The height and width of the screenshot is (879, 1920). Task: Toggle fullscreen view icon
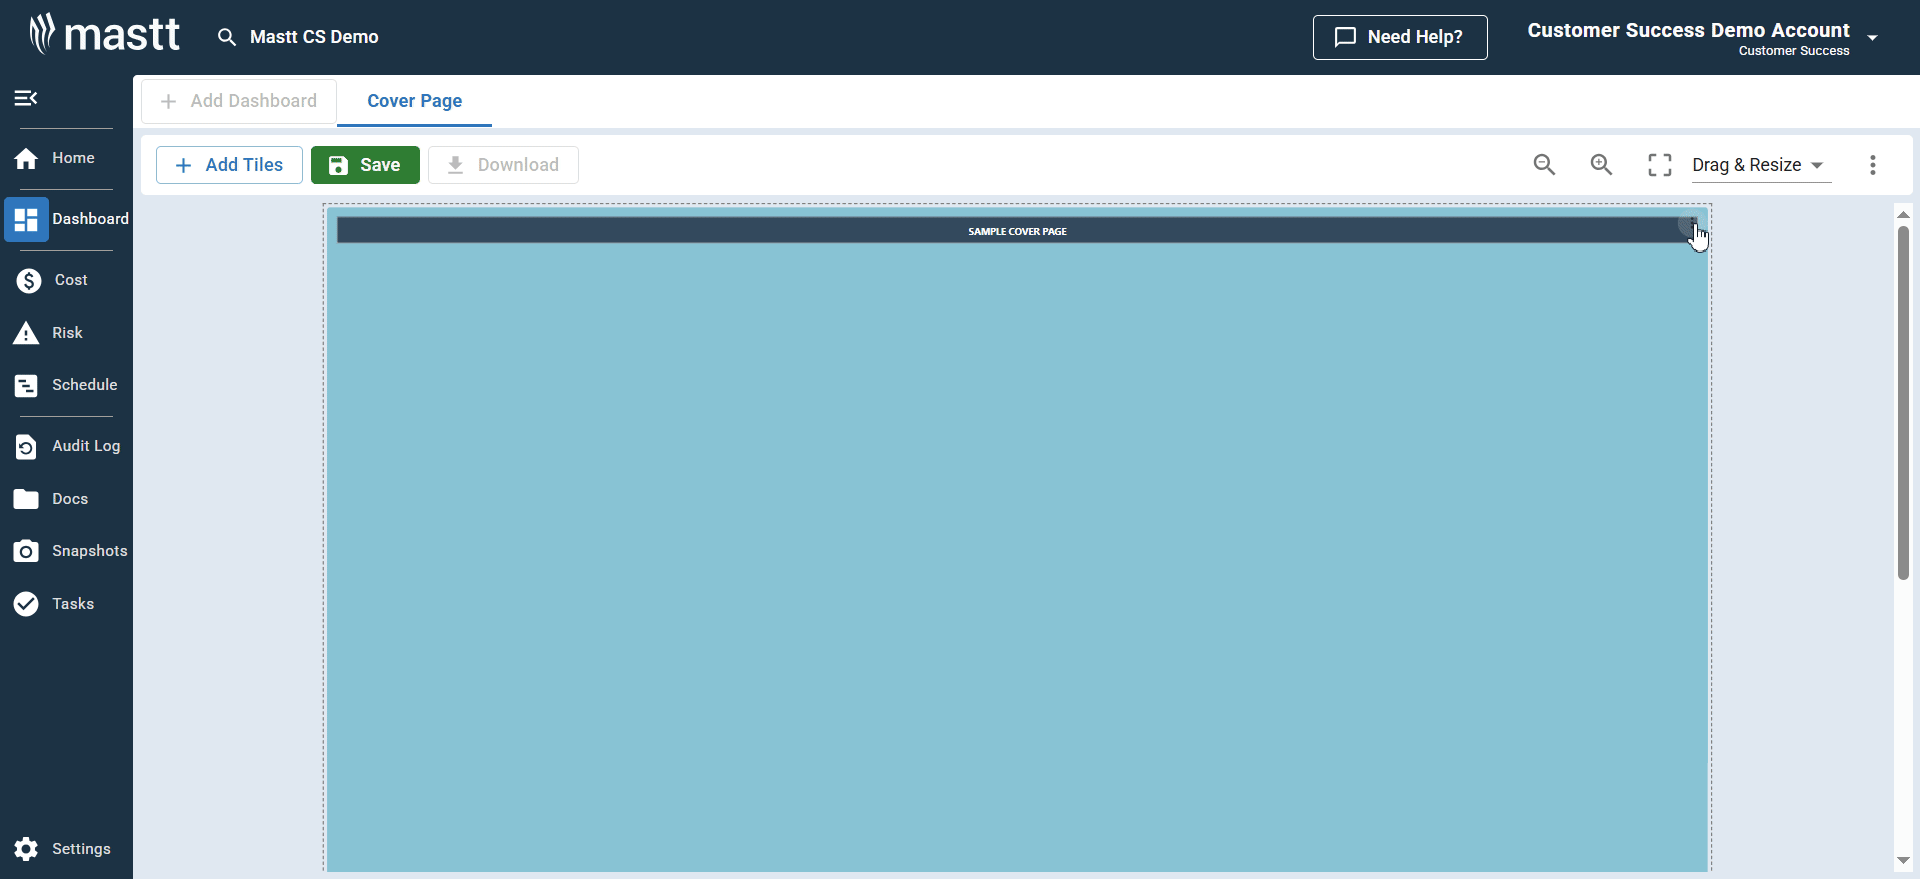click(x=1659, y=165)
